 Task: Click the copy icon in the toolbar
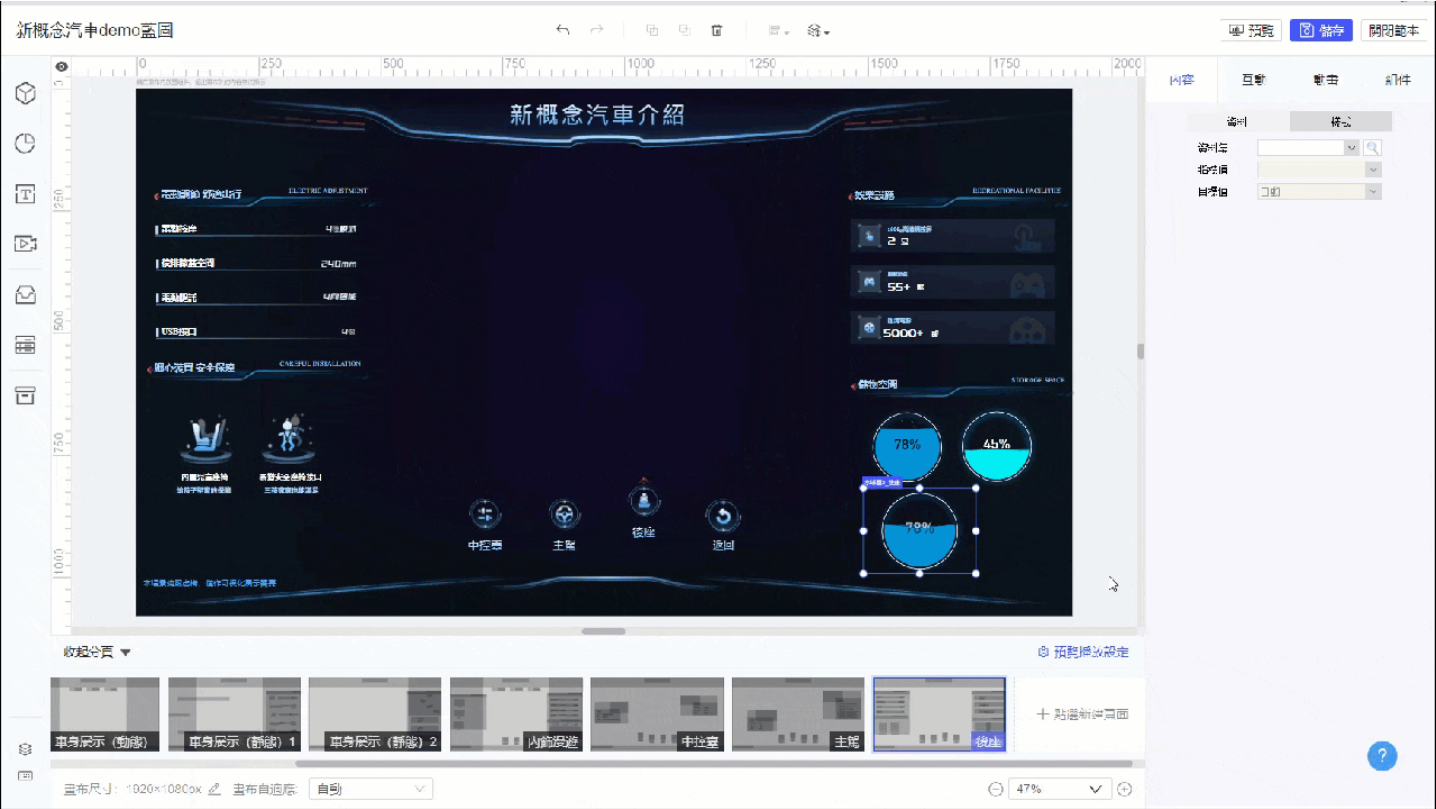[652, 30]
